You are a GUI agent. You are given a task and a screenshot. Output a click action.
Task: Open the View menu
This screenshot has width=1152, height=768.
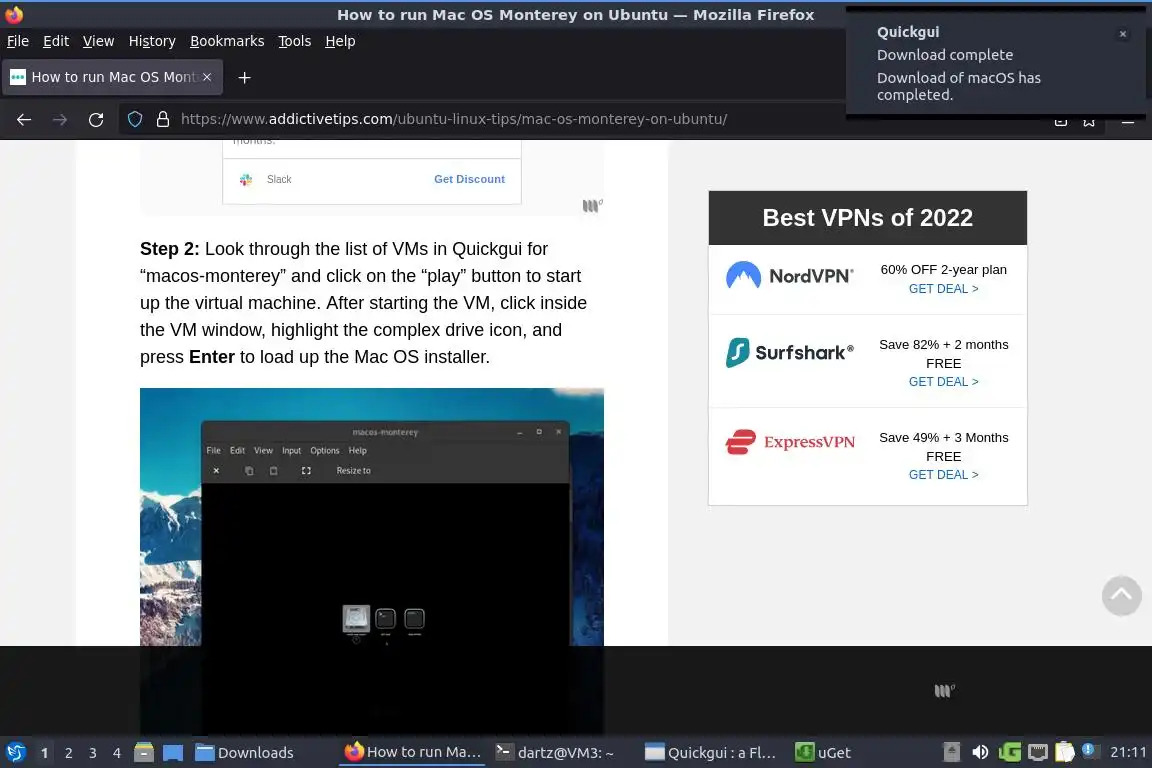[98, 41]
